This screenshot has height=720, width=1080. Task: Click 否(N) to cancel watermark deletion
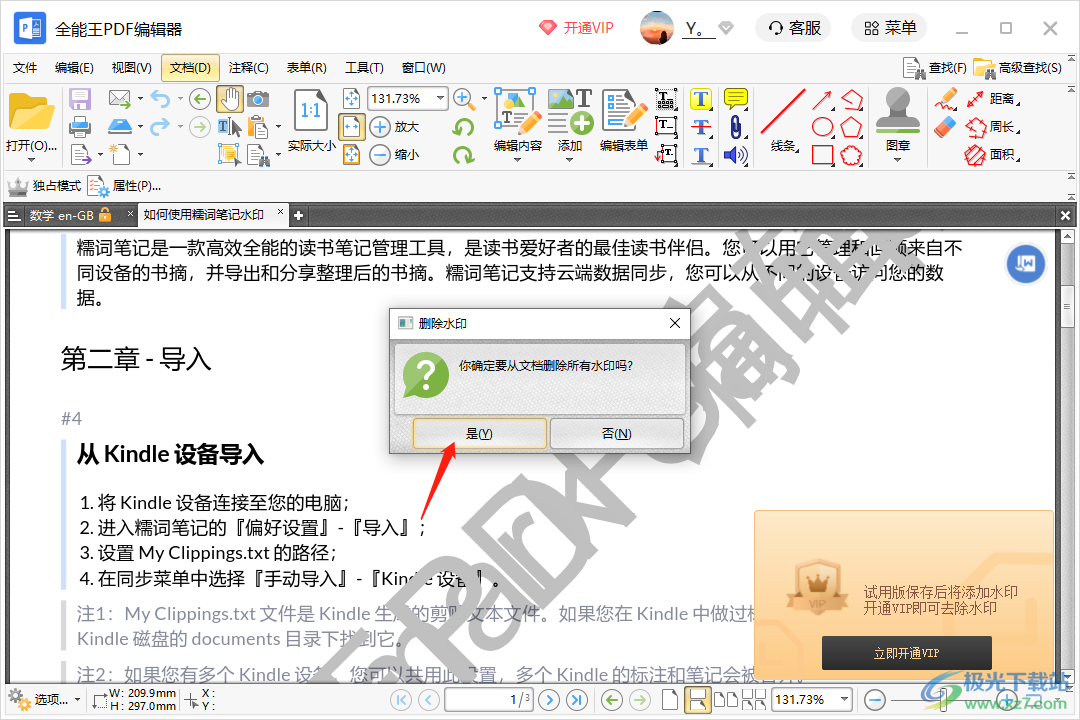pyautogui.click(x=616, y=433)
